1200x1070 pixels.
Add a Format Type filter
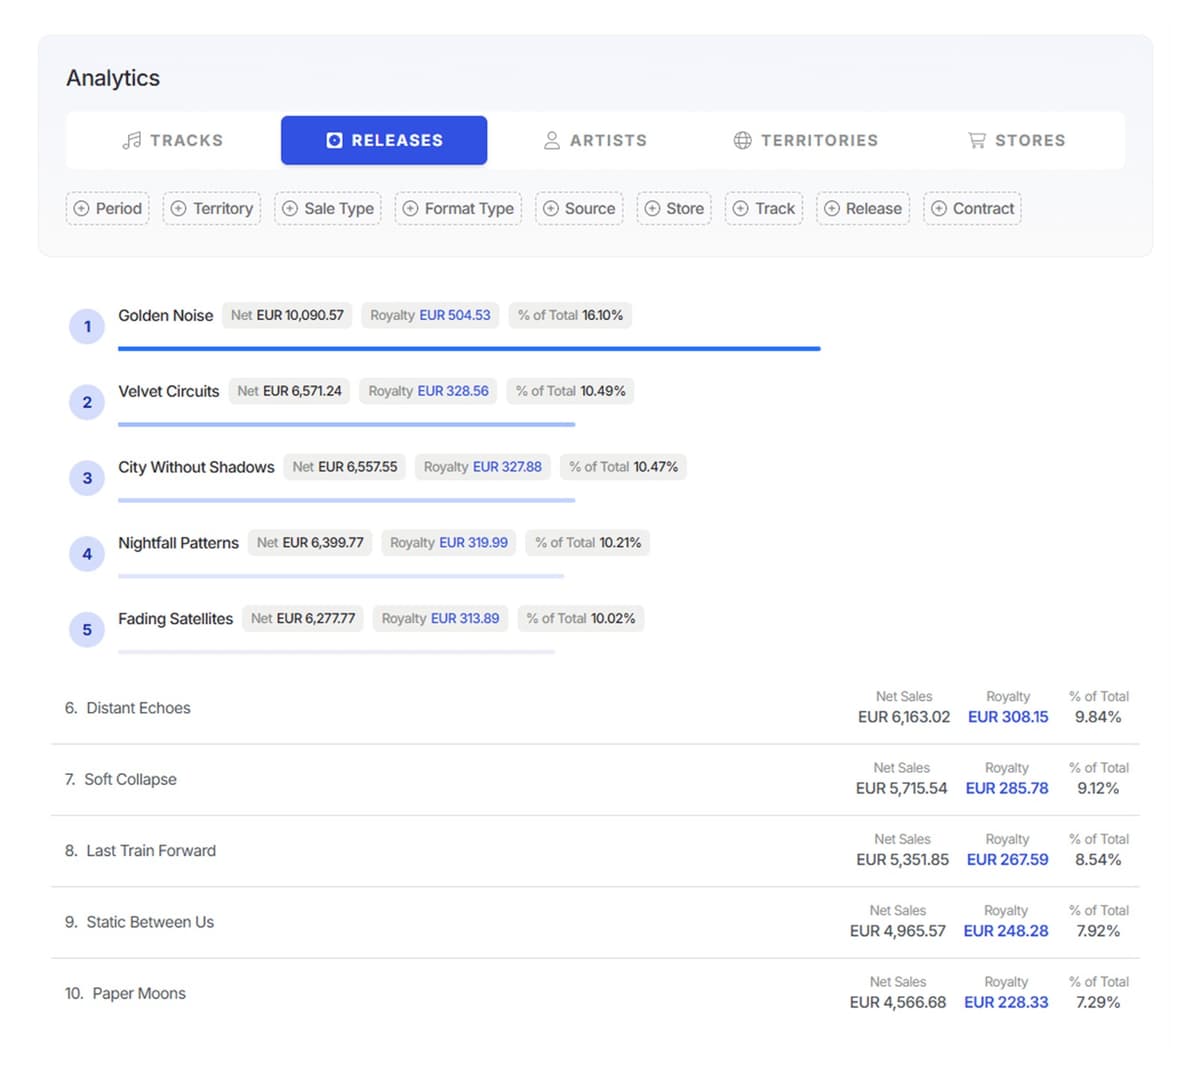(x=458, y=208)
